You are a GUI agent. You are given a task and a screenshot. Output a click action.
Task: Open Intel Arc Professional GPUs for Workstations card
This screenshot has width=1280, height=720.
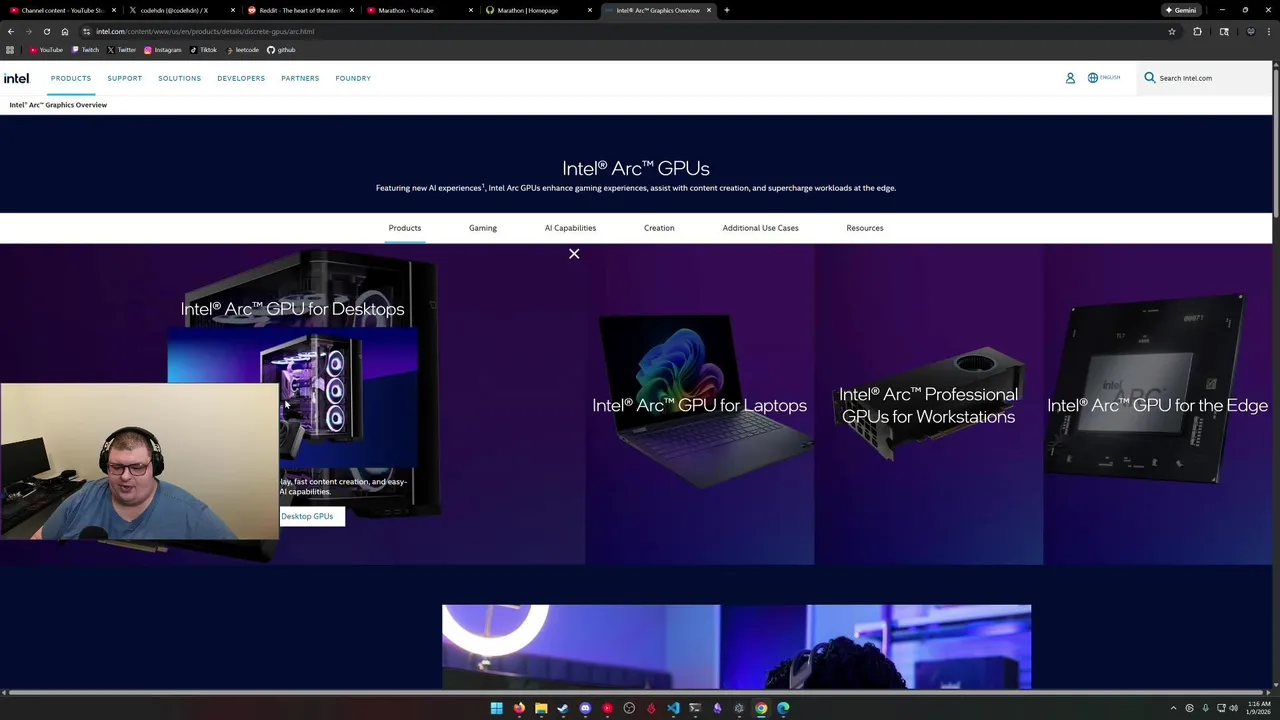[928, 405]
